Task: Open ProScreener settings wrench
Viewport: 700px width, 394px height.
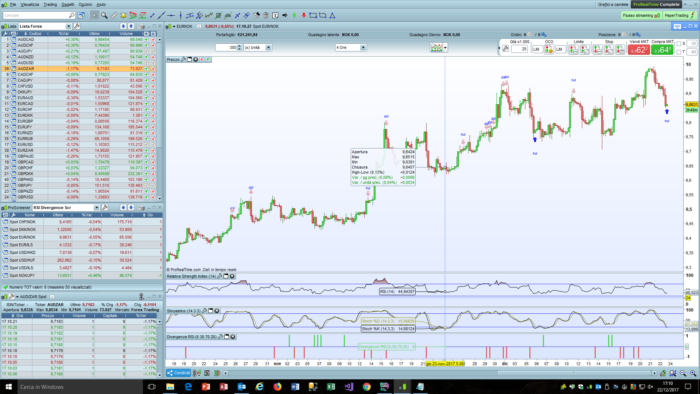Action: point(105,207)
